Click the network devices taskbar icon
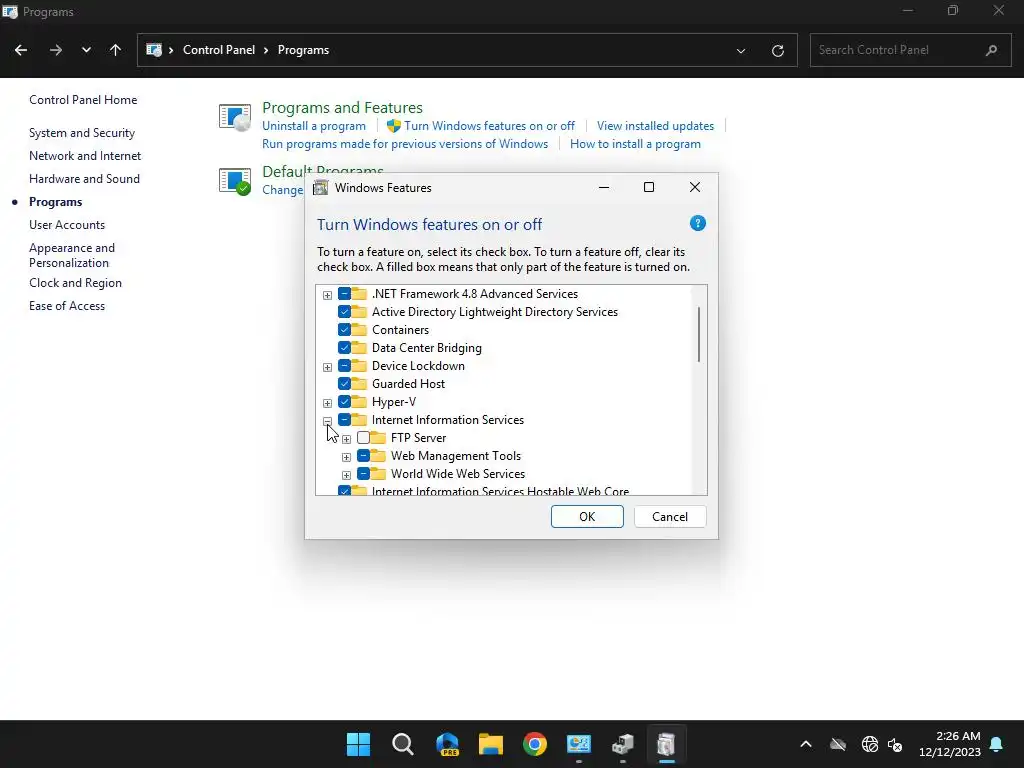 [x=623, y=744]
